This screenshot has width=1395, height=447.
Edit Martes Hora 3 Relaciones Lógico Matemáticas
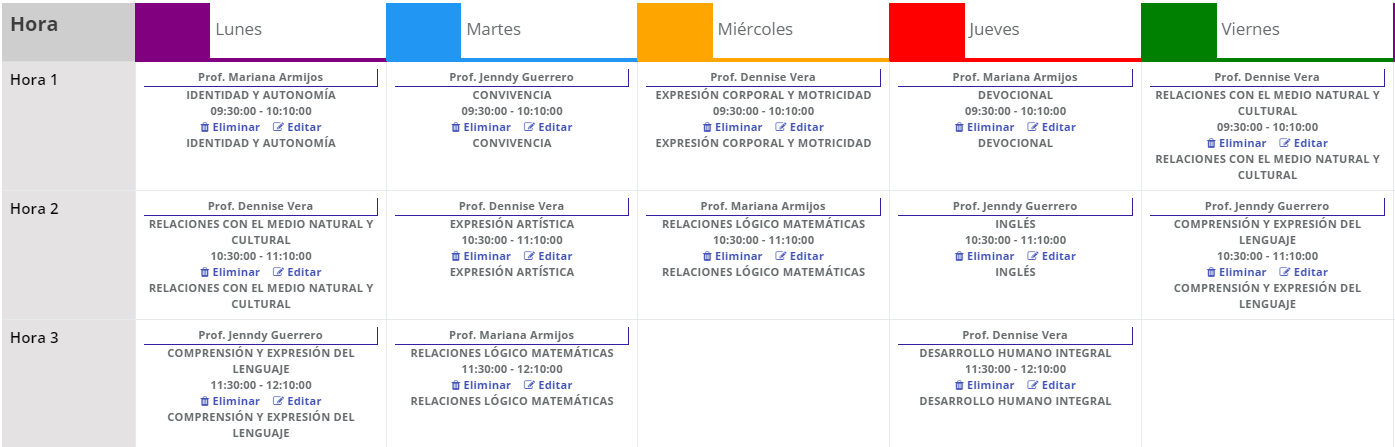pos(548,385)
